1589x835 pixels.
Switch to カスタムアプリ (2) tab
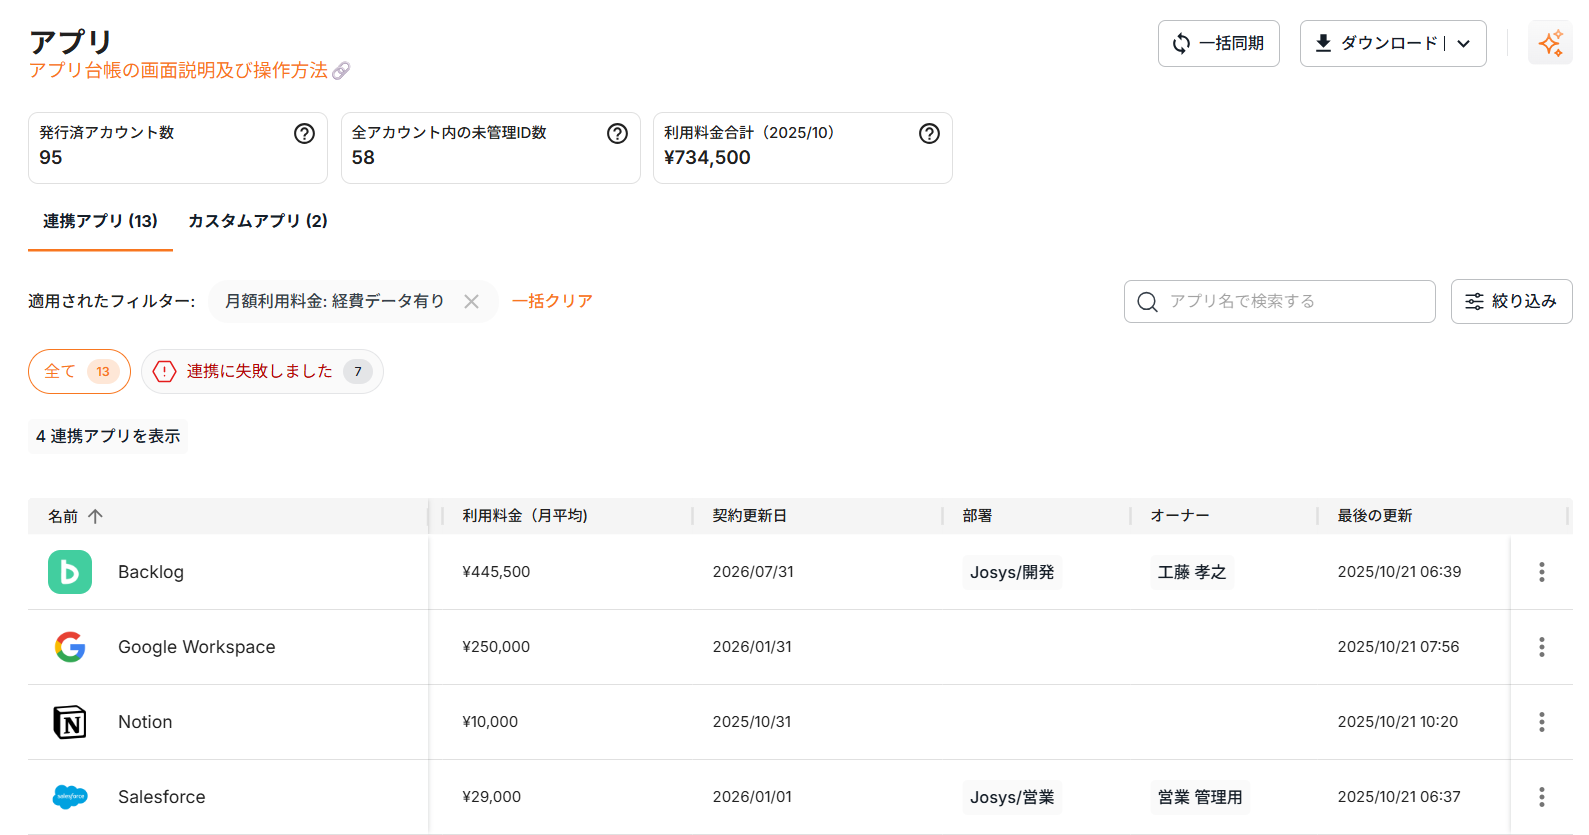point(258,221)
